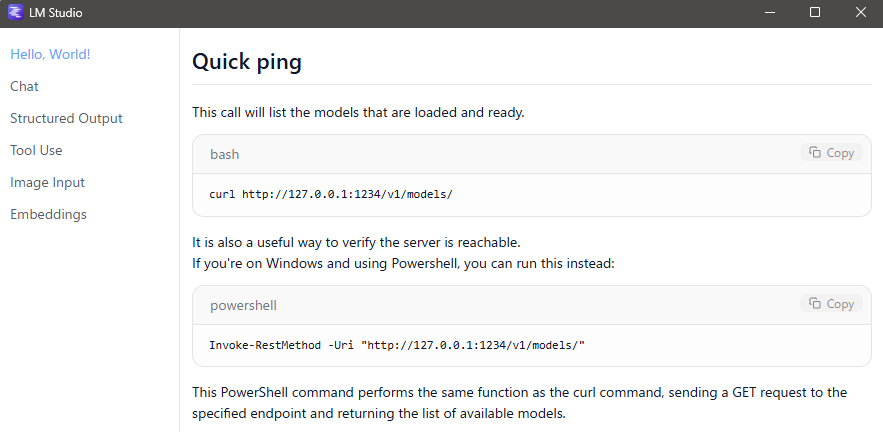This screenshot has width=883, height=432.
Task: Go to the Chat page
Action: click(24, 86)
